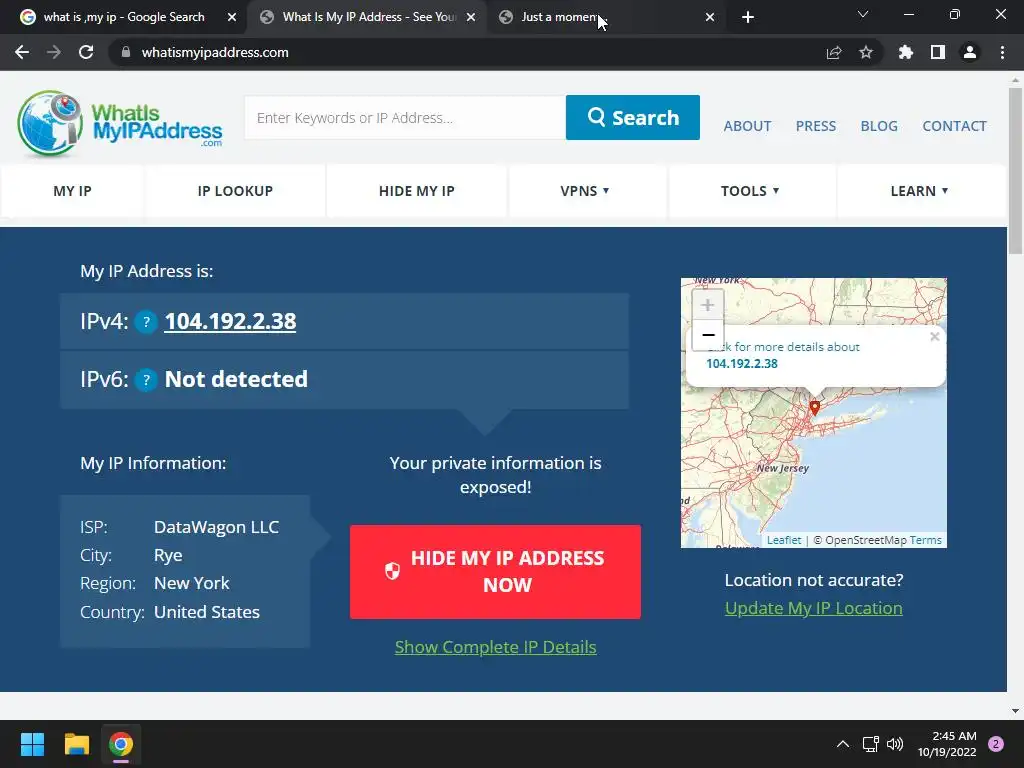Open the ABOUT link
The height and width of the screenshot is (768, 1024).
tap(747, 126)
